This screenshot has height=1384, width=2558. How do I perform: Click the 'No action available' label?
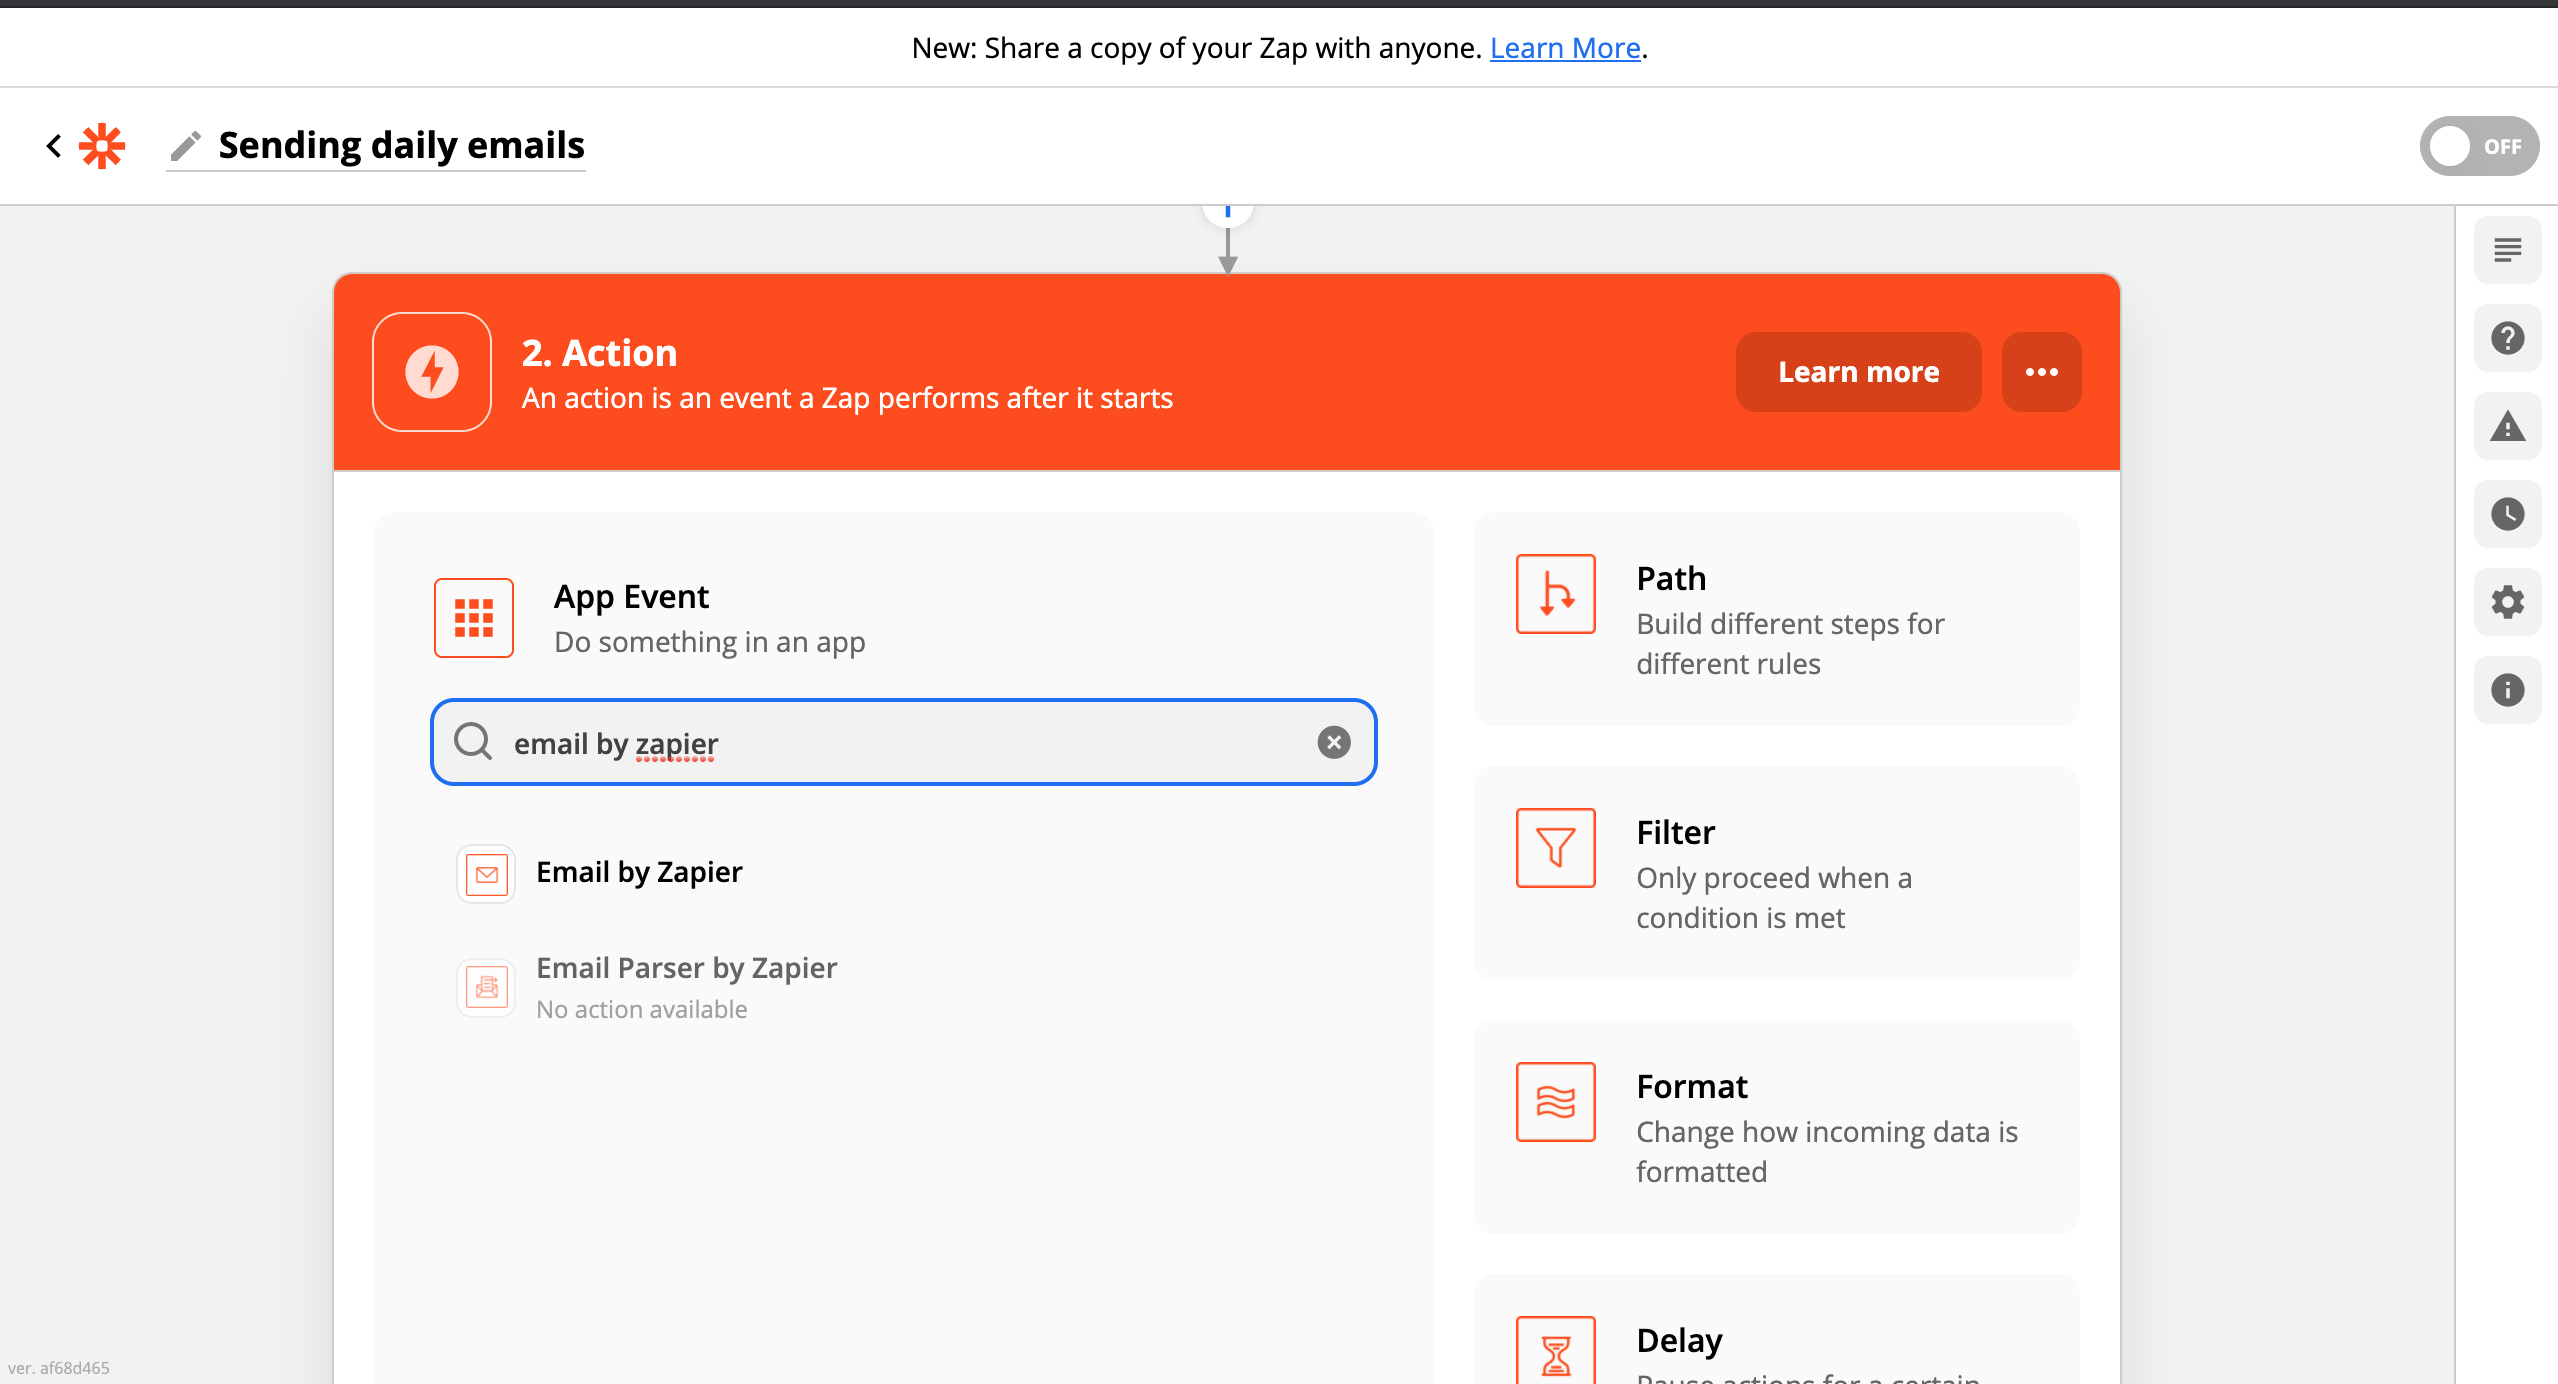[642, 1009]
